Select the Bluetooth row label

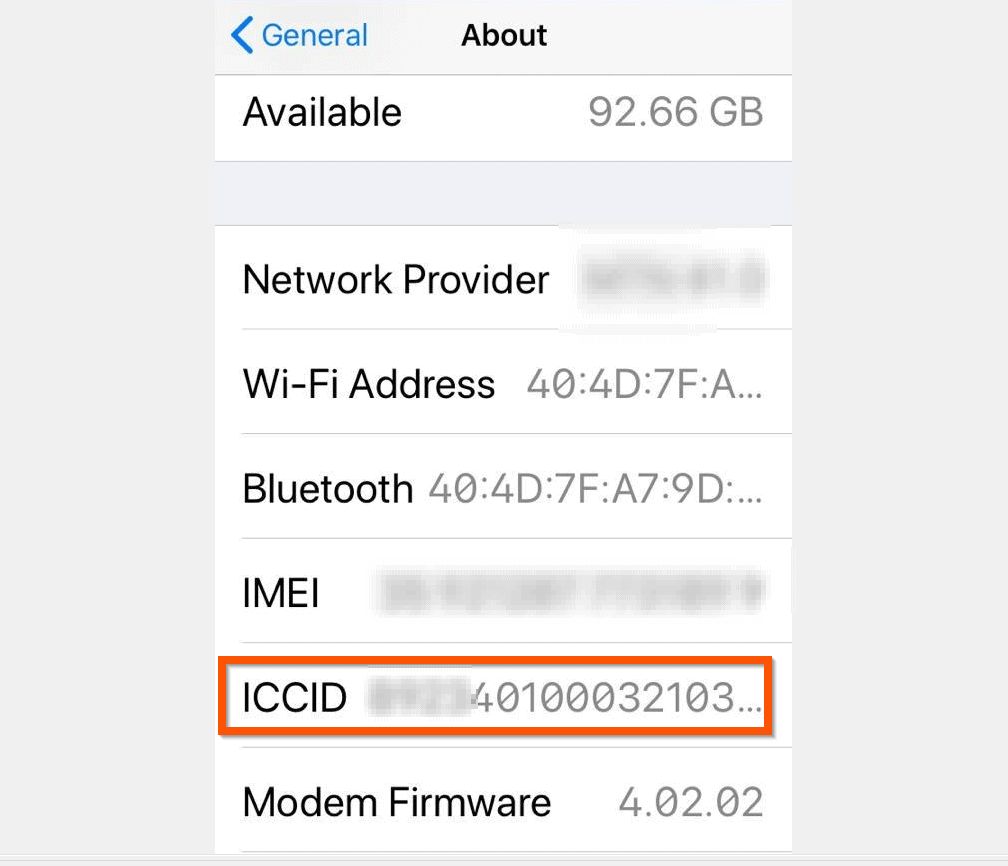click(328, 489)
